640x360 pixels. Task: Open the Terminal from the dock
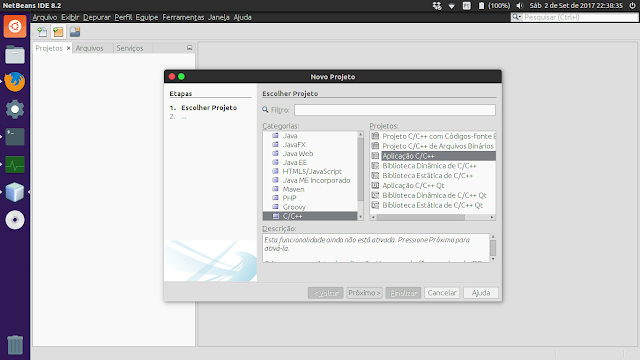[x=15, y=137]
